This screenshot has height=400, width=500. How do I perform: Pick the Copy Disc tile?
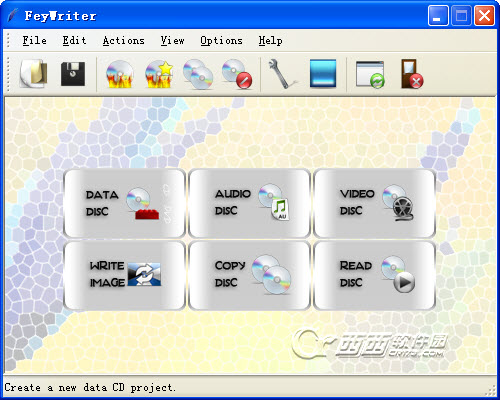249,275
